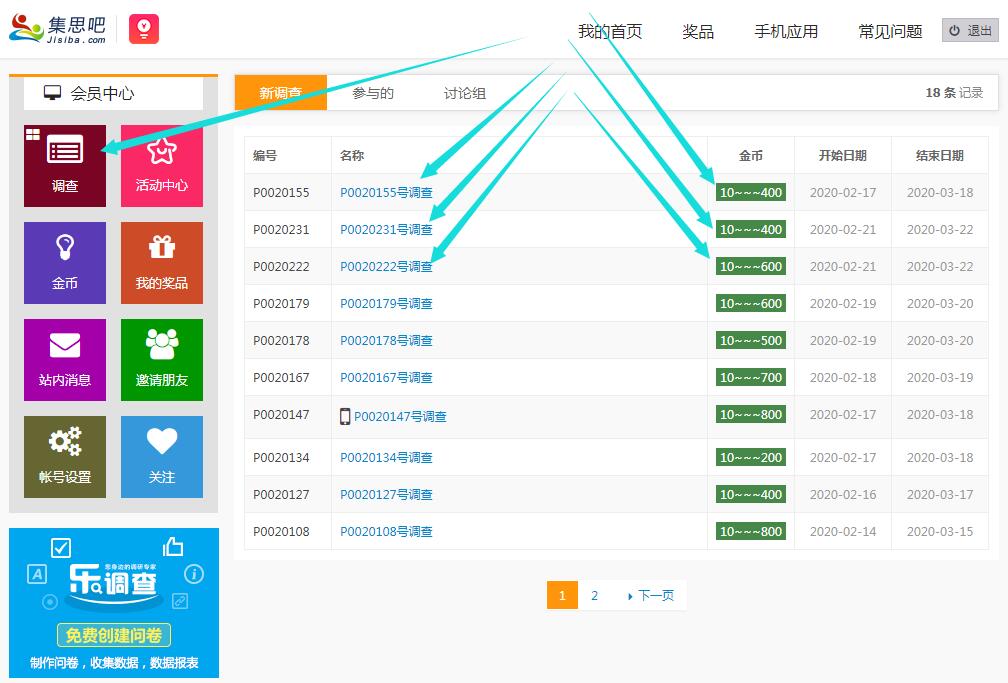The image size is (1008, 683).
Task: Click the 免费创建问卷 button in the ad
Action: tap(114, 635)
